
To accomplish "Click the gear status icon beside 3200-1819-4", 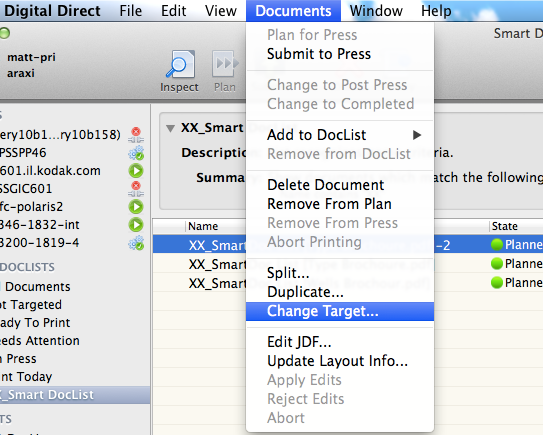I will (x=136, y=243).
